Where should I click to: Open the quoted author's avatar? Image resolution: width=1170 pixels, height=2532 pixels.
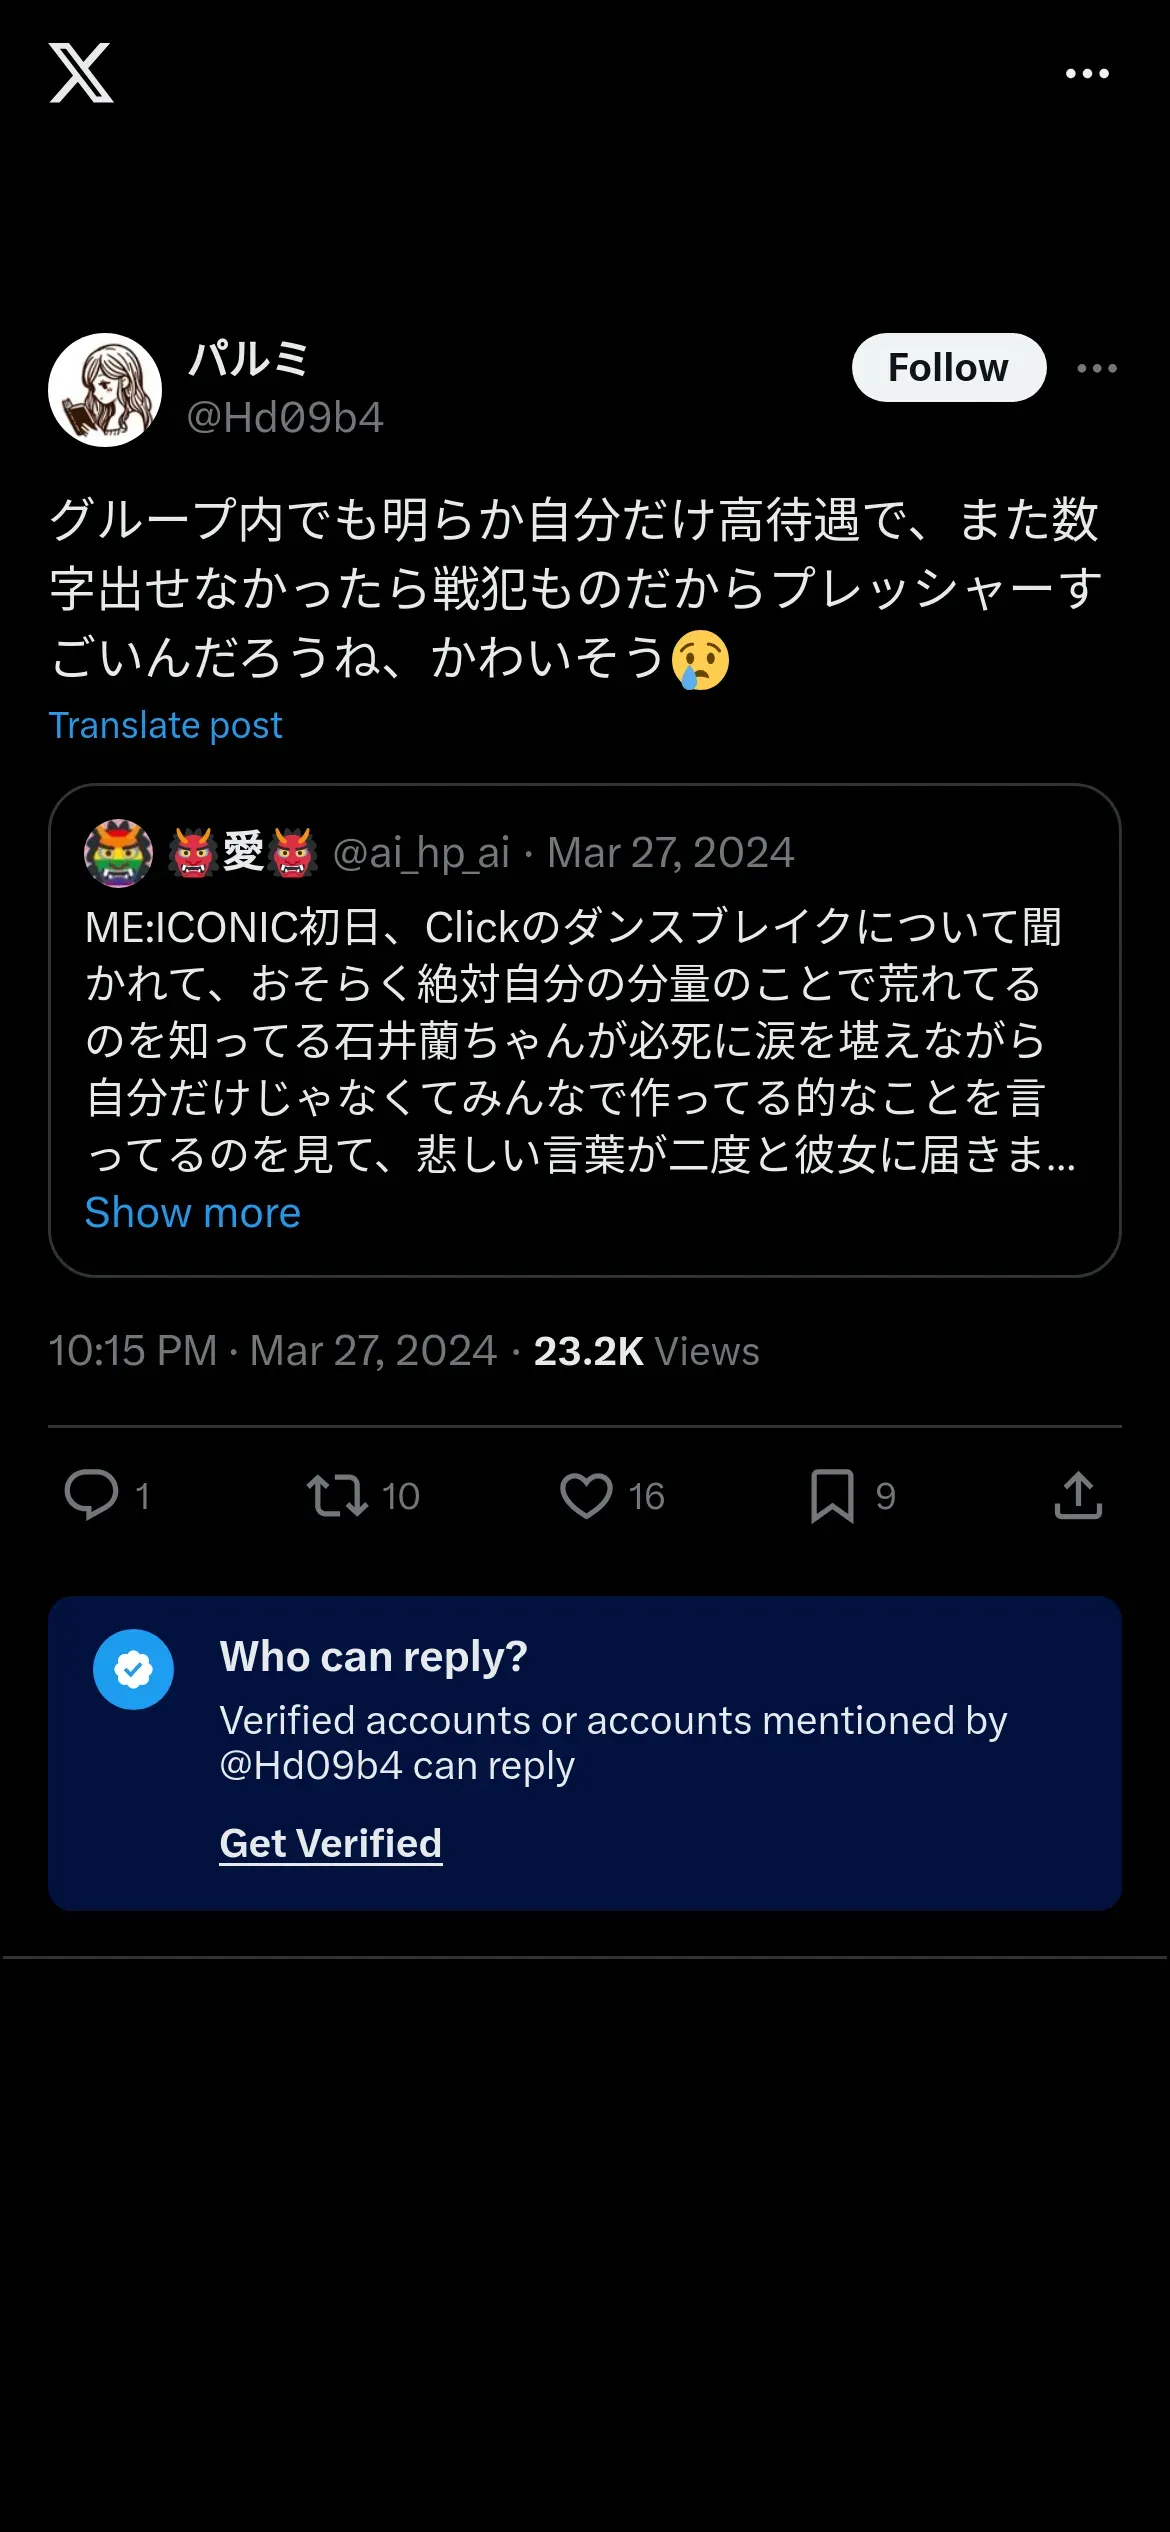(118, 853)
